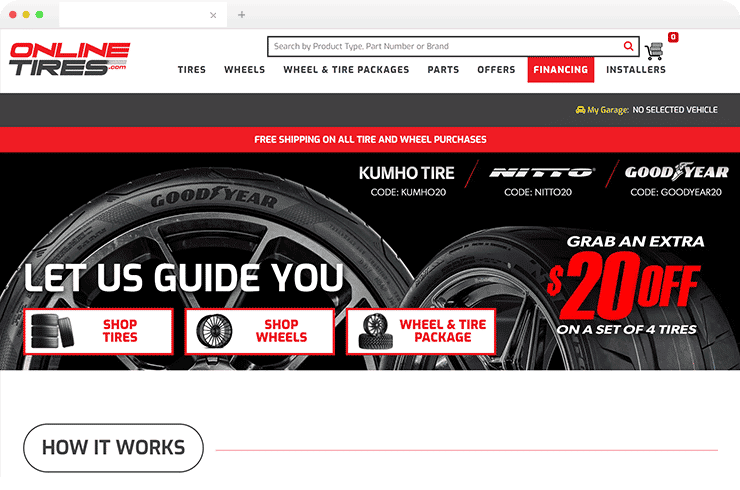Click the No Selected Vehicle link
Screen dimensions: 740x490
675,110
